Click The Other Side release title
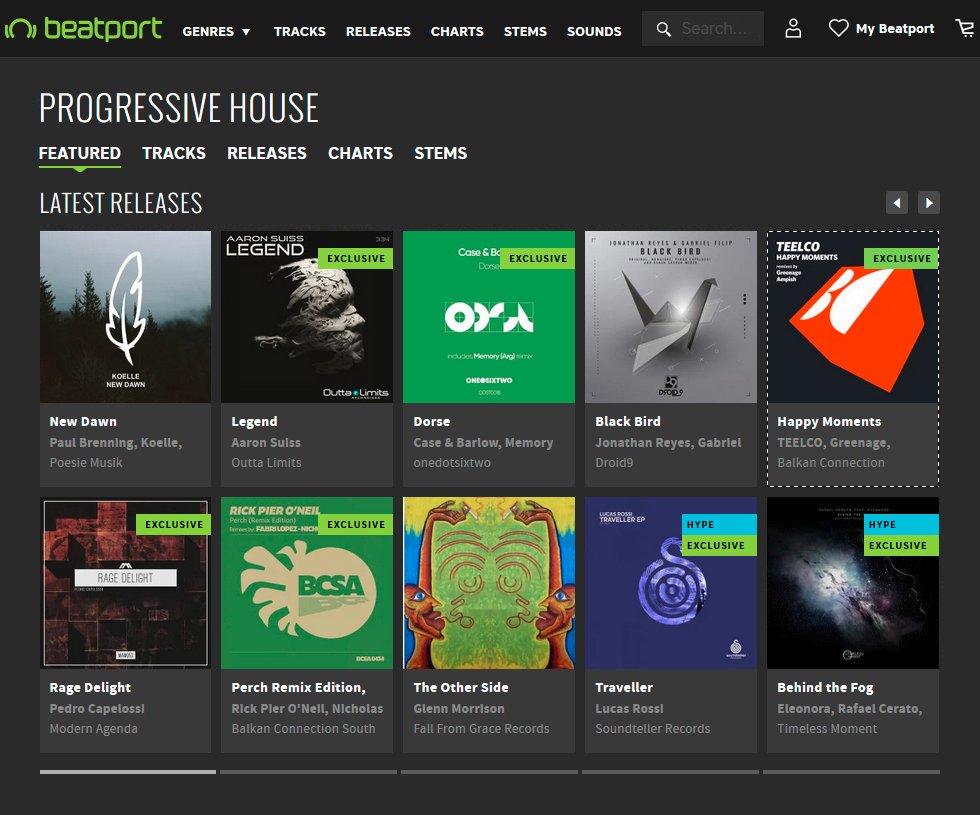Screen dimensions: 980x815 coord(461,688)
